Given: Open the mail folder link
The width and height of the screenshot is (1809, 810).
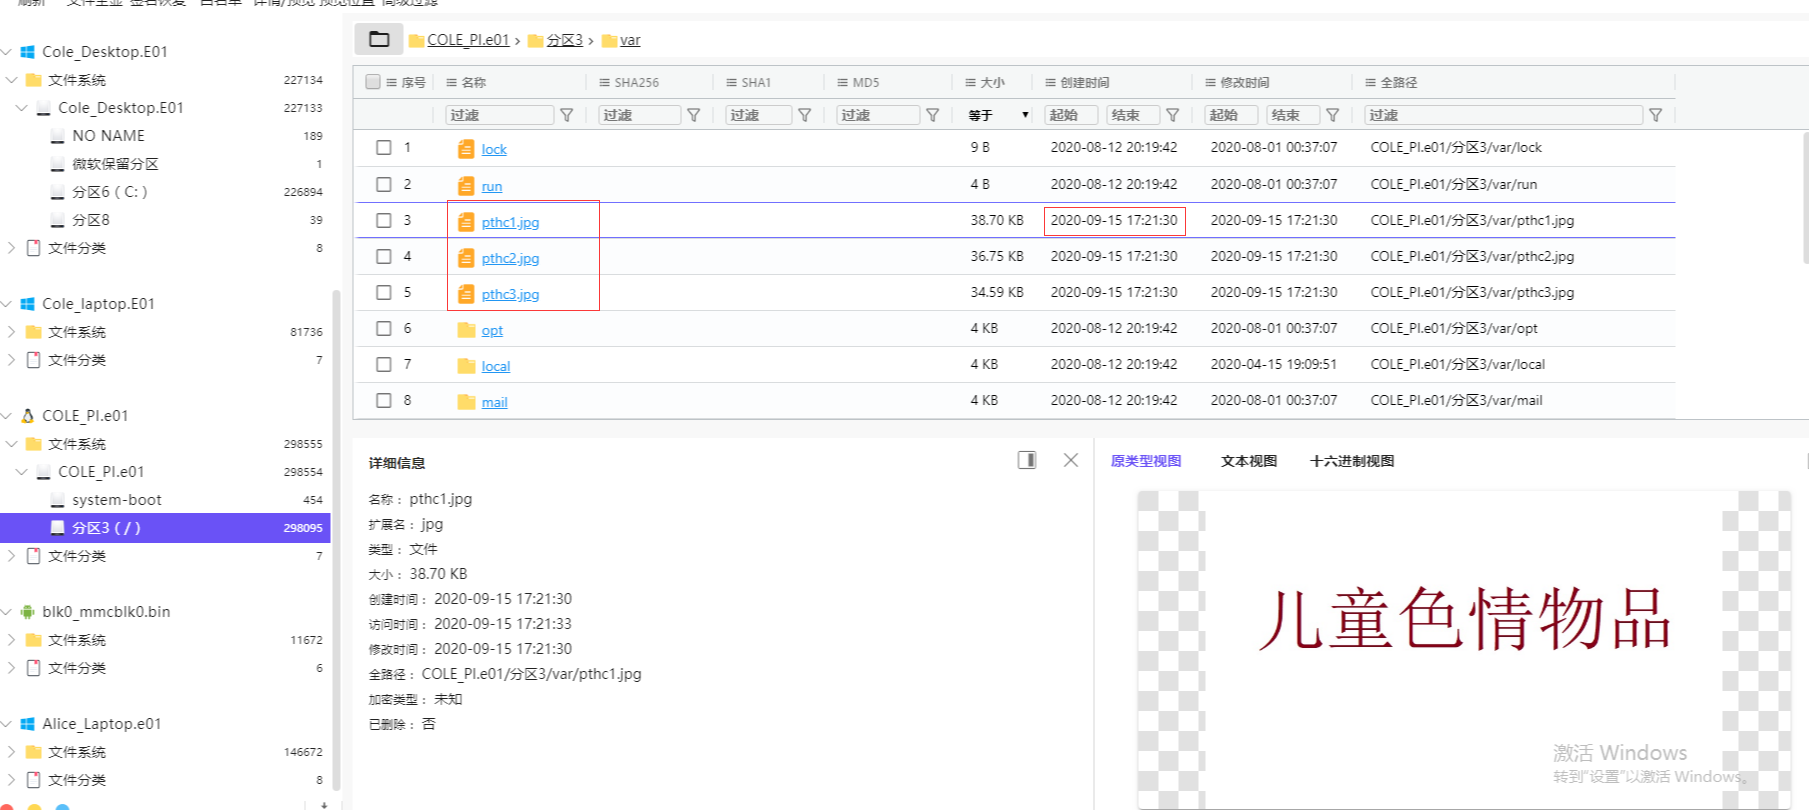Looking at the screenshot, I should pos(494,402).
